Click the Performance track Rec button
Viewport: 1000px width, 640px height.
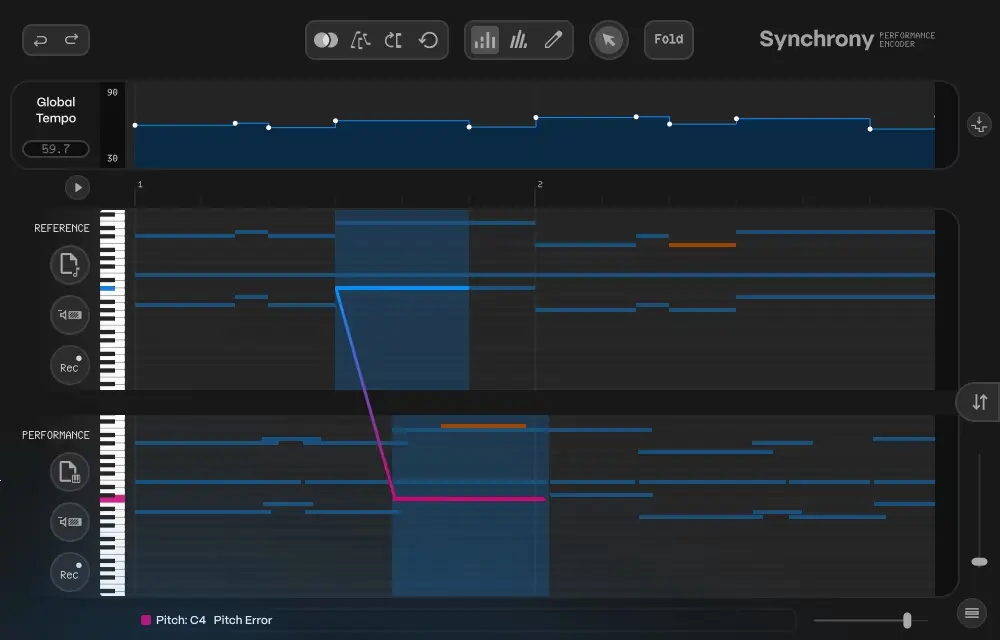[70, 572]
